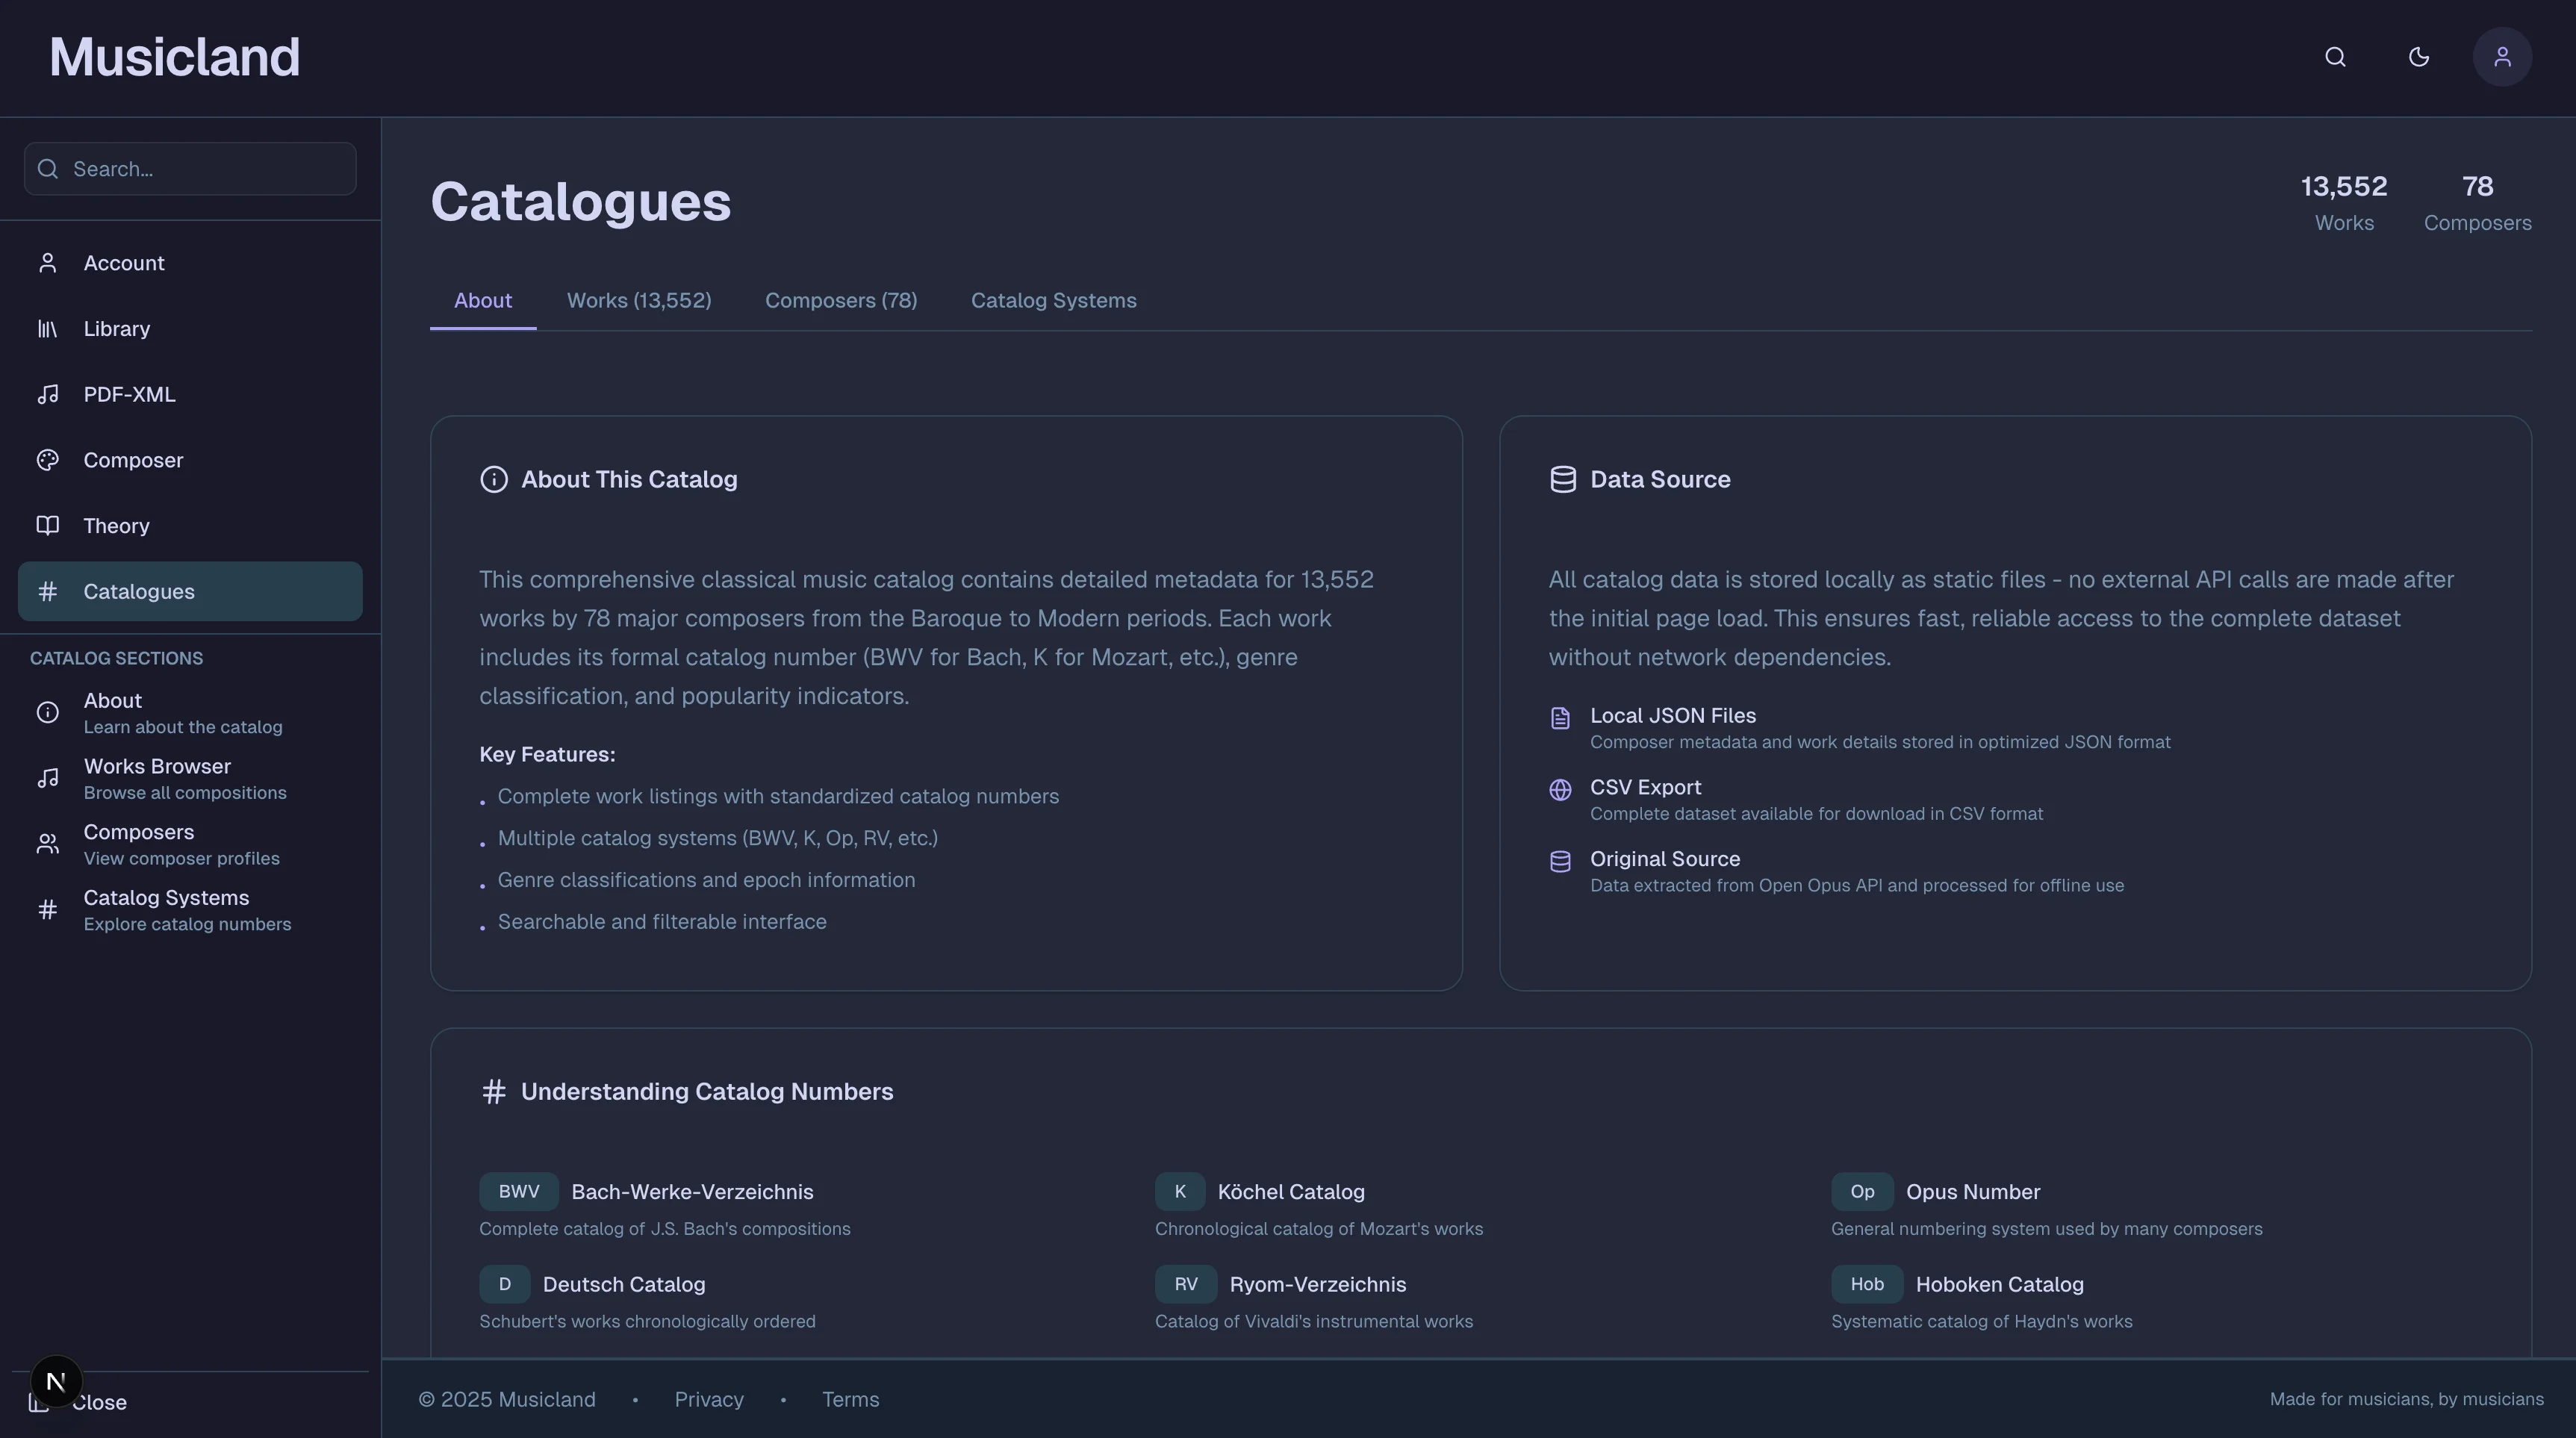
Task: Open the user profile avatar icon
Action: pyautogui.click(x=2502, y=57)
